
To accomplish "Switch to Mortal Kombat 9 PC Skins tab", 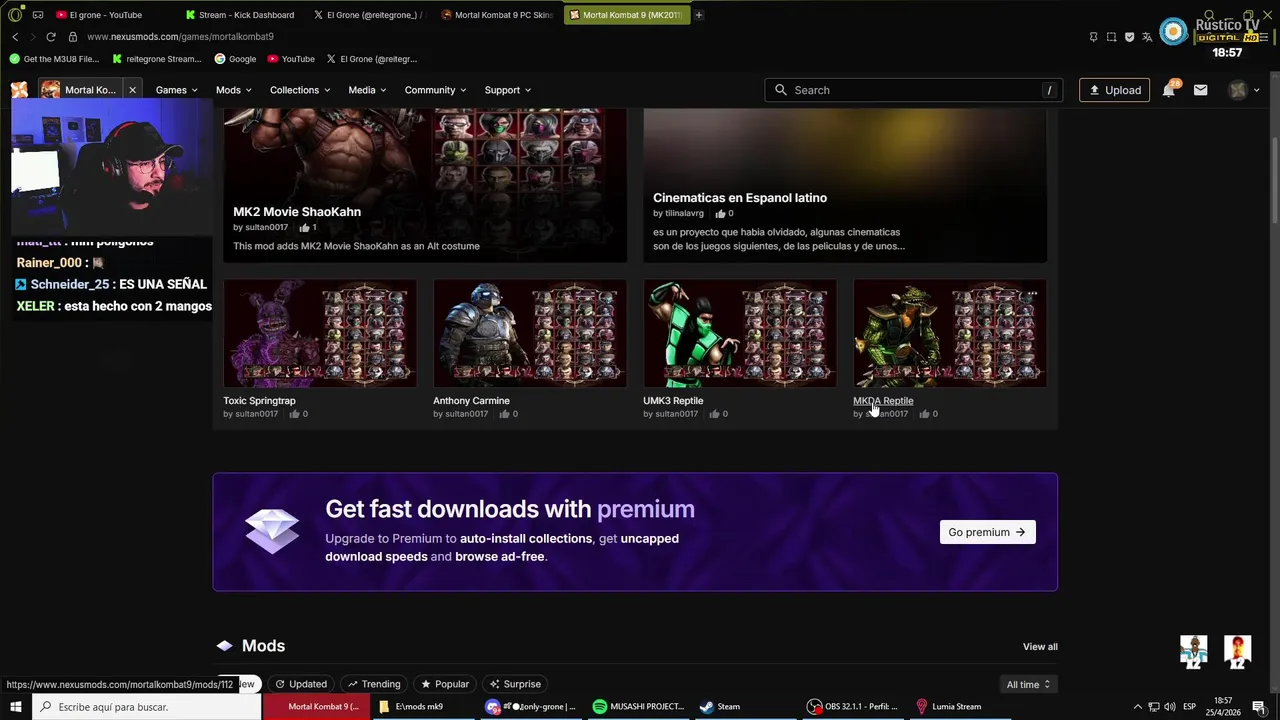I will click(496, 15).
